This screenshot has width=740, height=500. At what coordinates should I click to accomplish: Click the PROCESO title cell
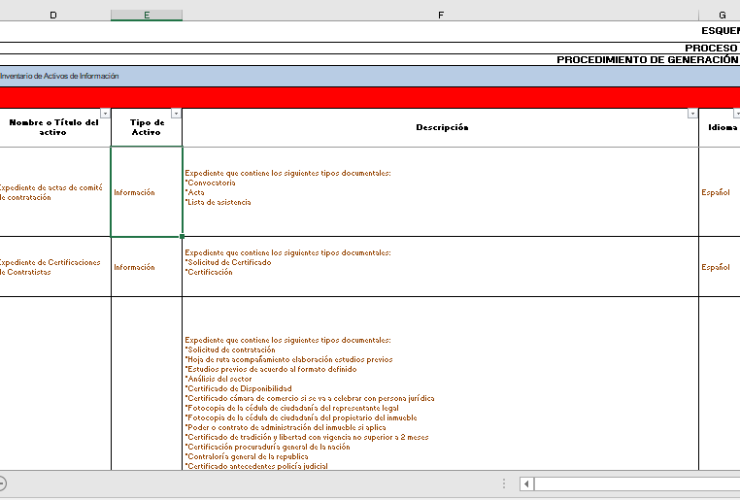(x=370, y=48)
